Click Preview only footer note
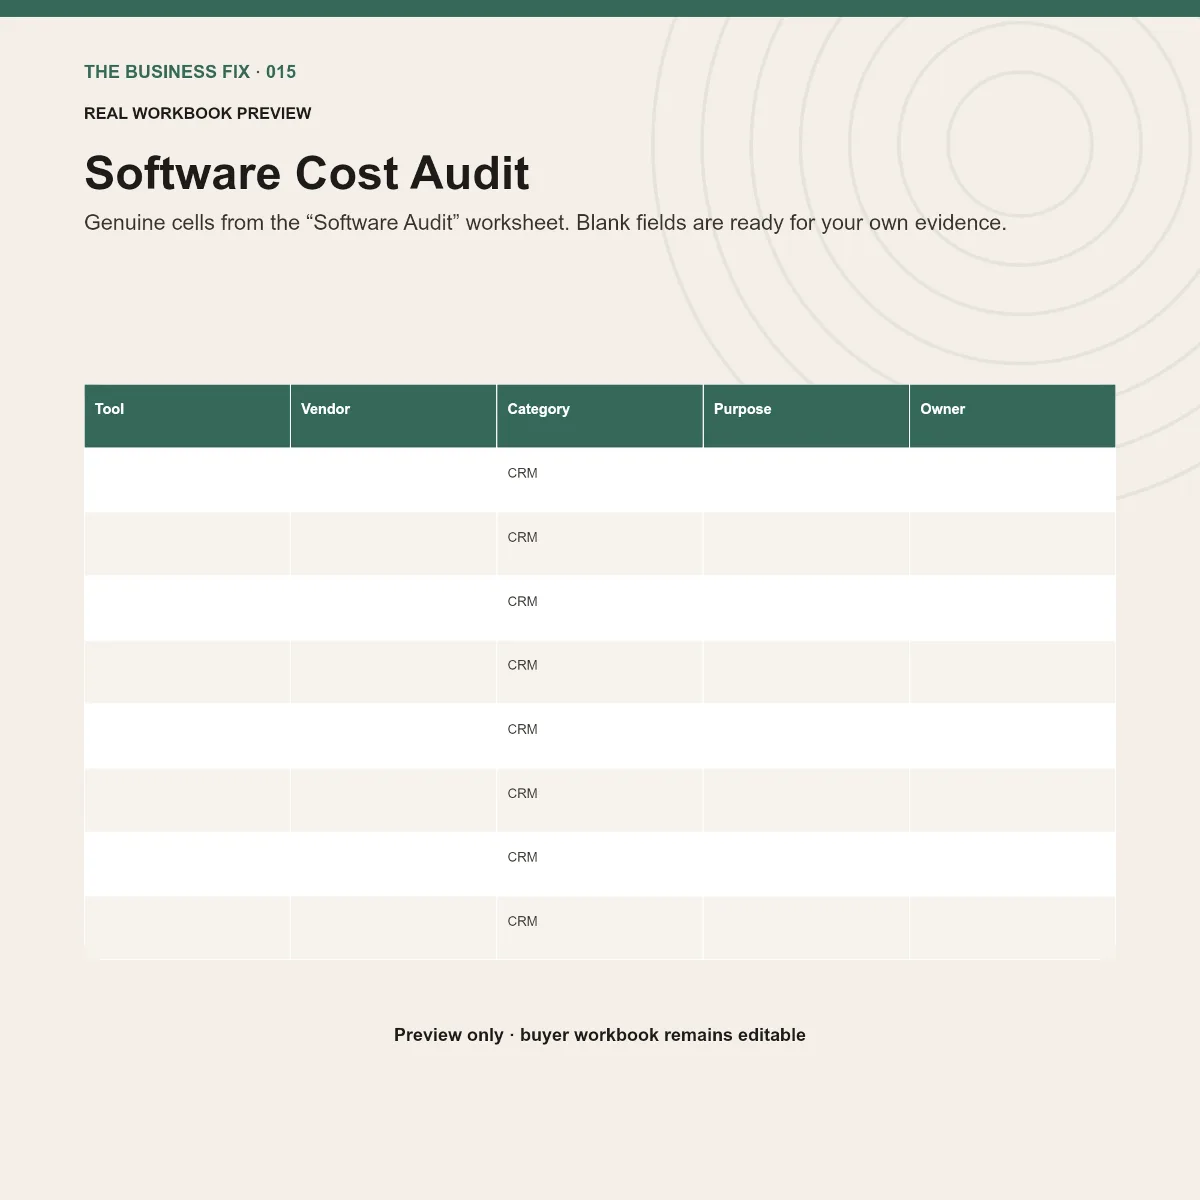This screenshot has width=1200, height=1200. 600,1035
